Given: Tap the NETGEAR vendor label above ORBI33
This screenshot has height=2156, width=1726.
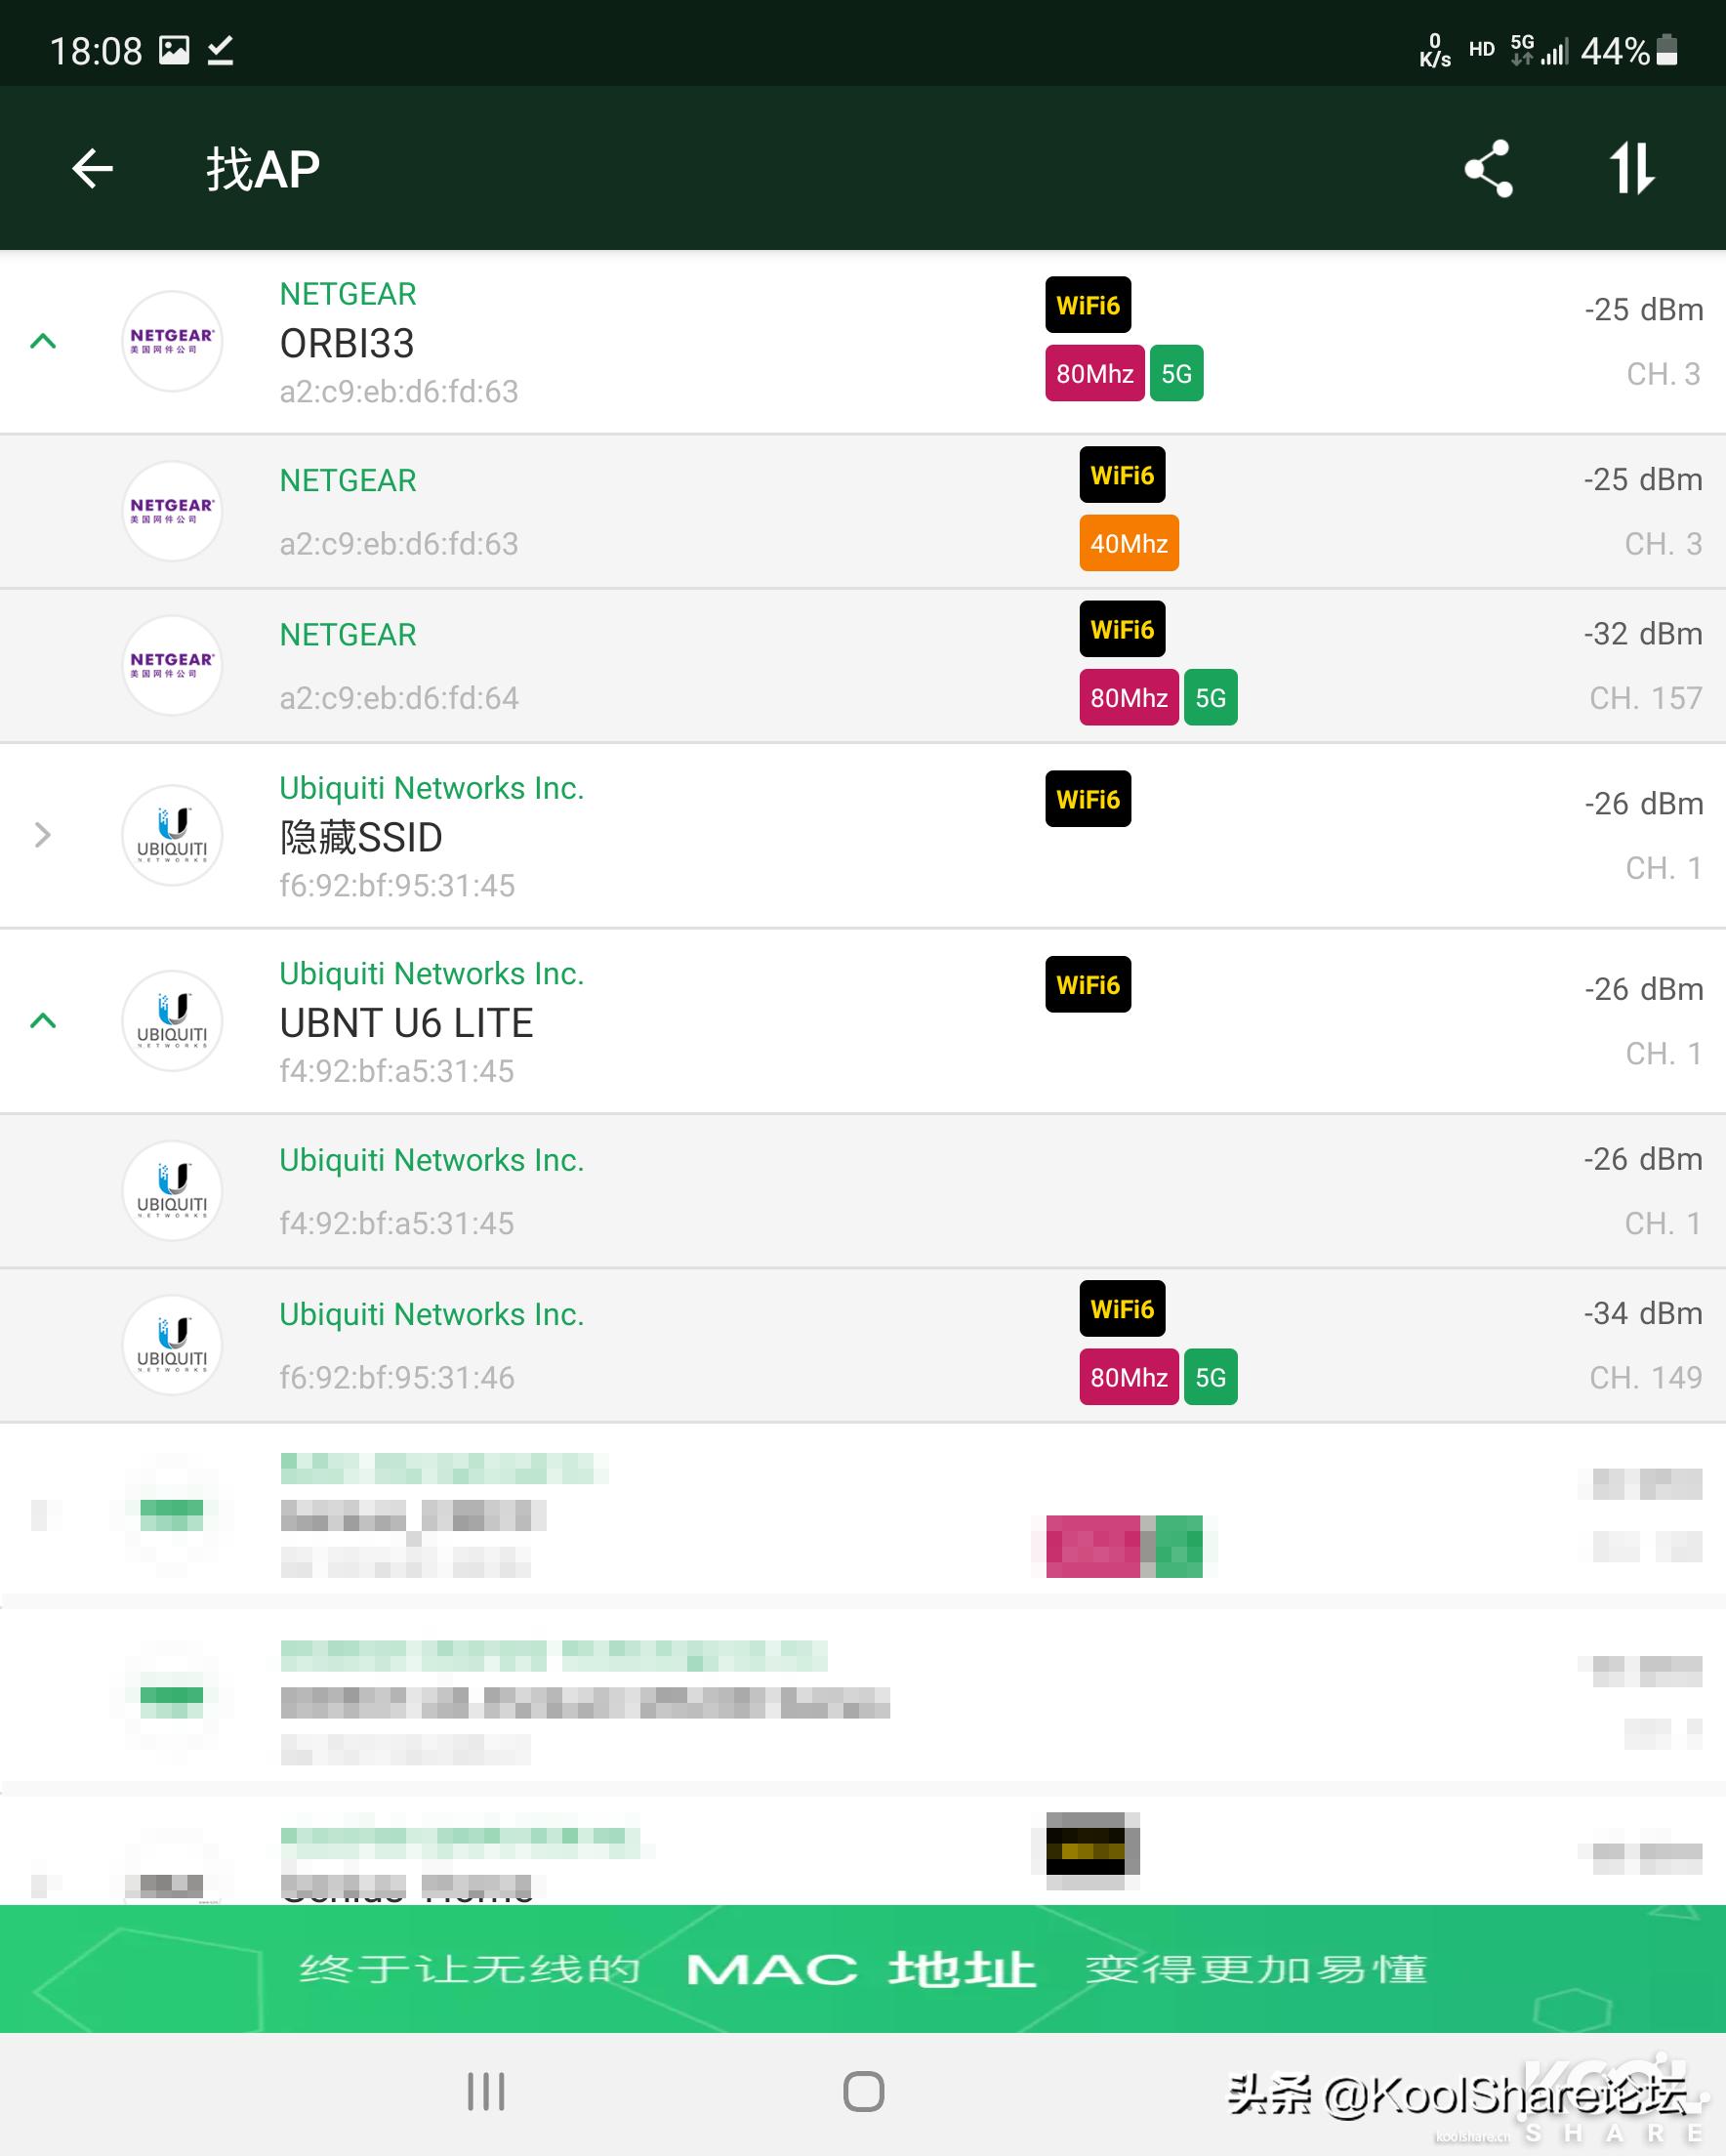Looking at the screenshot, I should (x=348, y=294).
